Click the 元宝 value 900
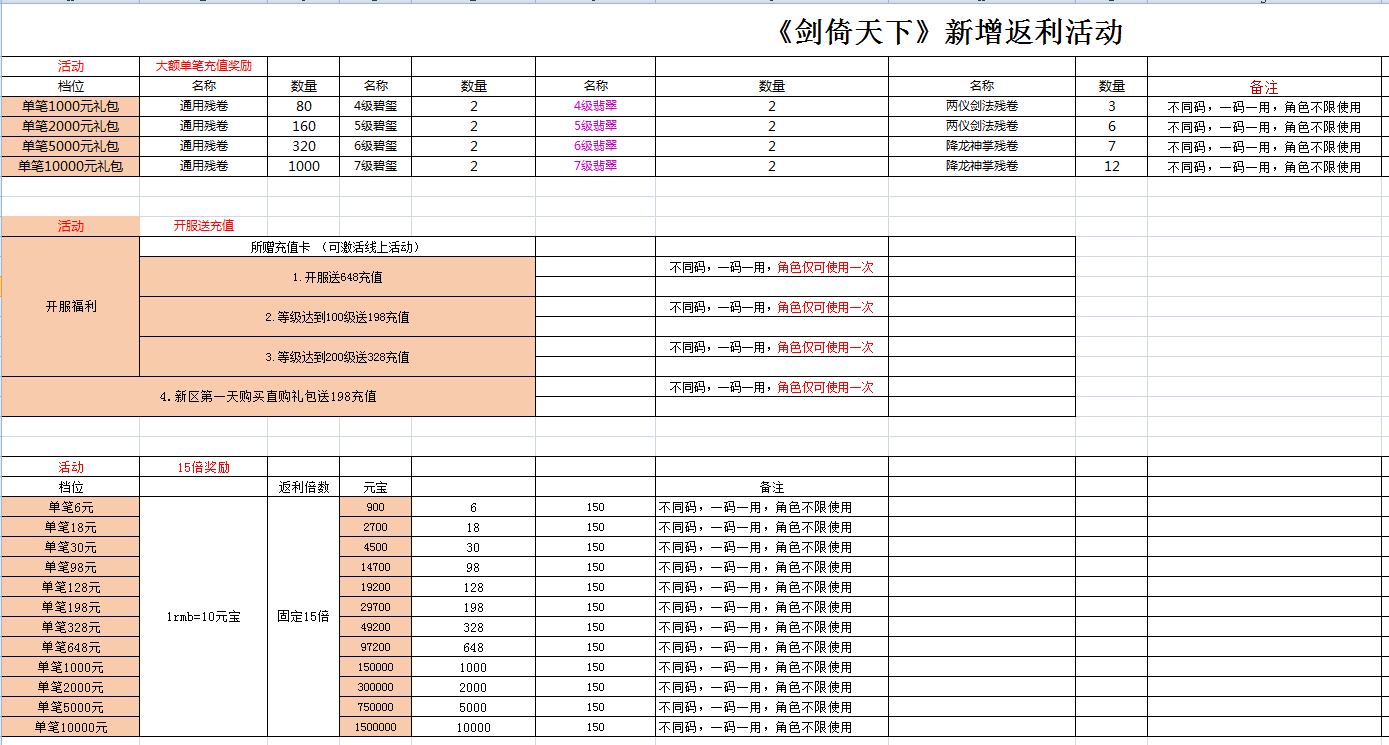 pyautogui.click(x=375, y=507)
